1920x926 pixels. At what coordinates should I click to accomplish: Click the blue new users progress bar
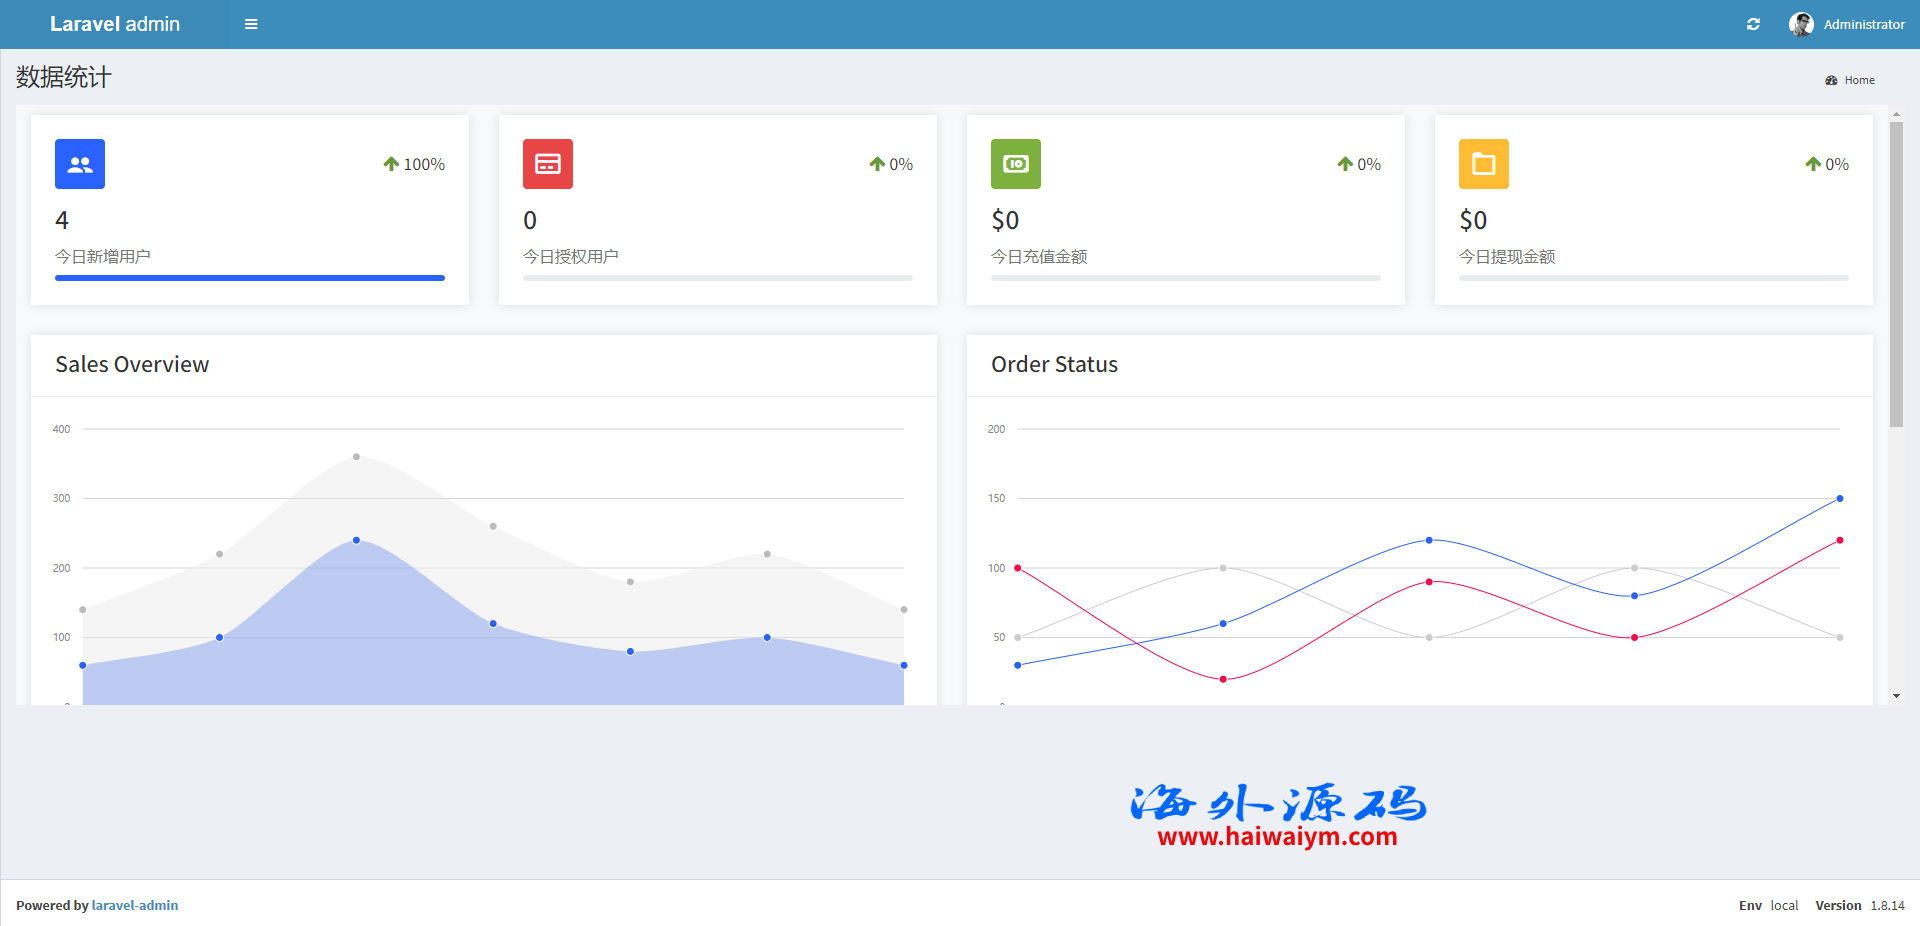tap(250, 278)
